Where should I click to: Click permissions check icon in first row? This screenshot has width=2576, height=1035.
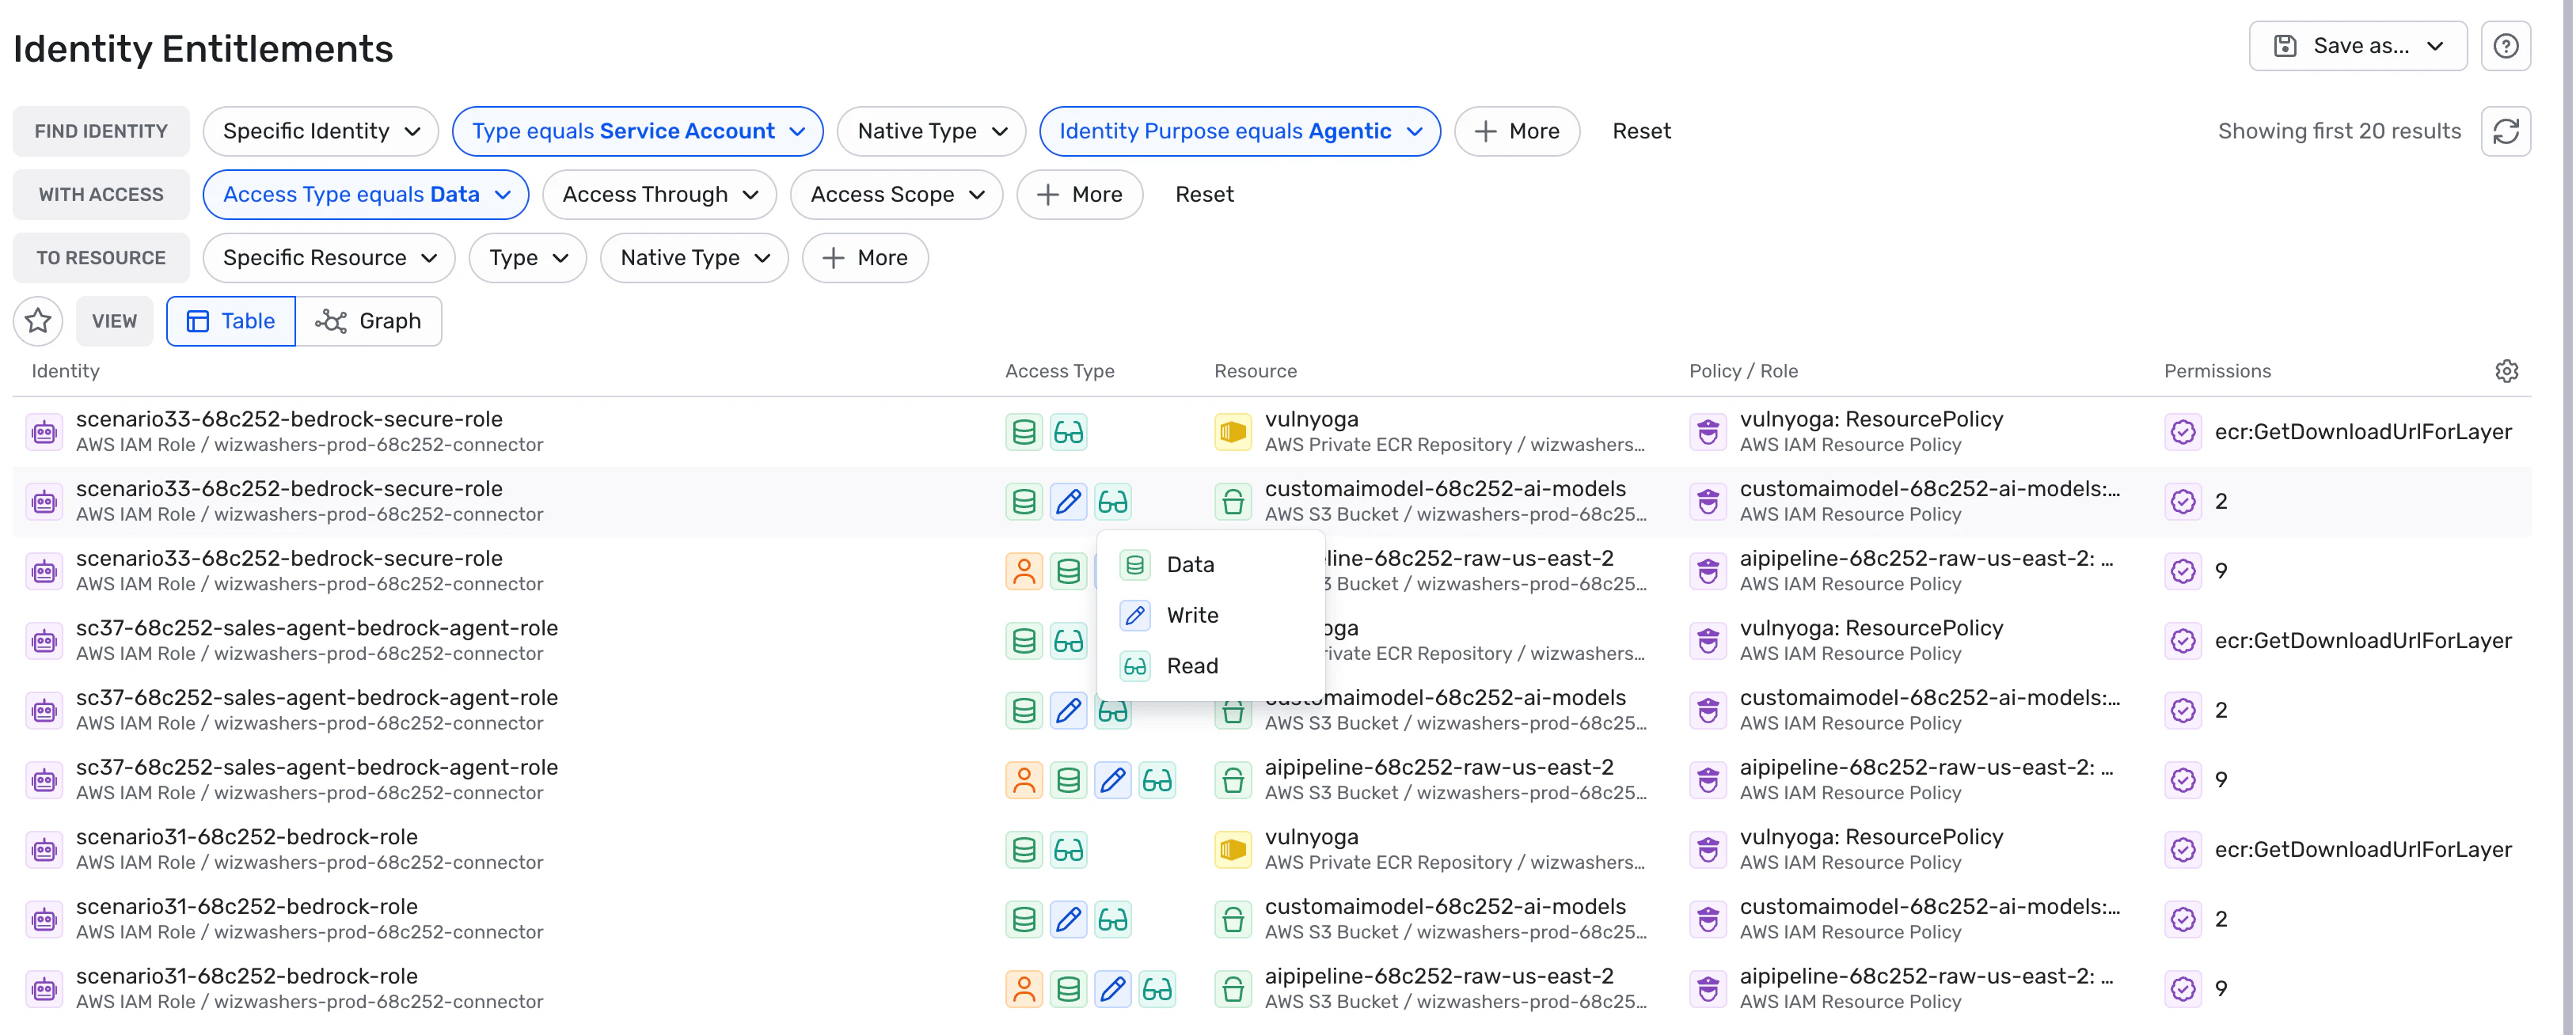click(x=2182, y=432)
